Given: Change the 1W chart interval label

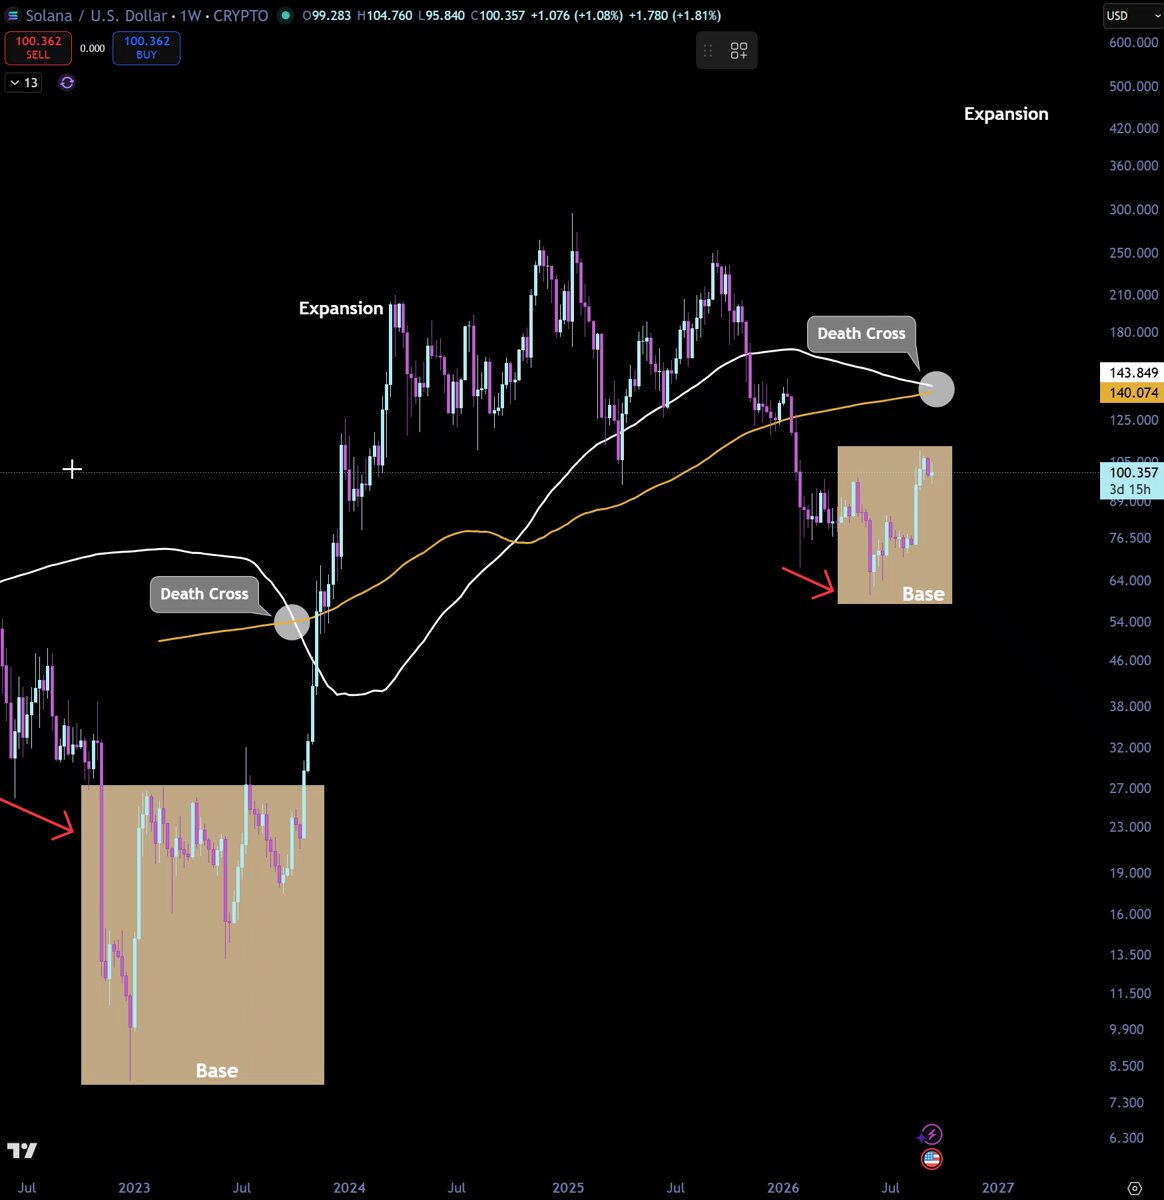Looking at the screenshot, I should coord(190,16).
